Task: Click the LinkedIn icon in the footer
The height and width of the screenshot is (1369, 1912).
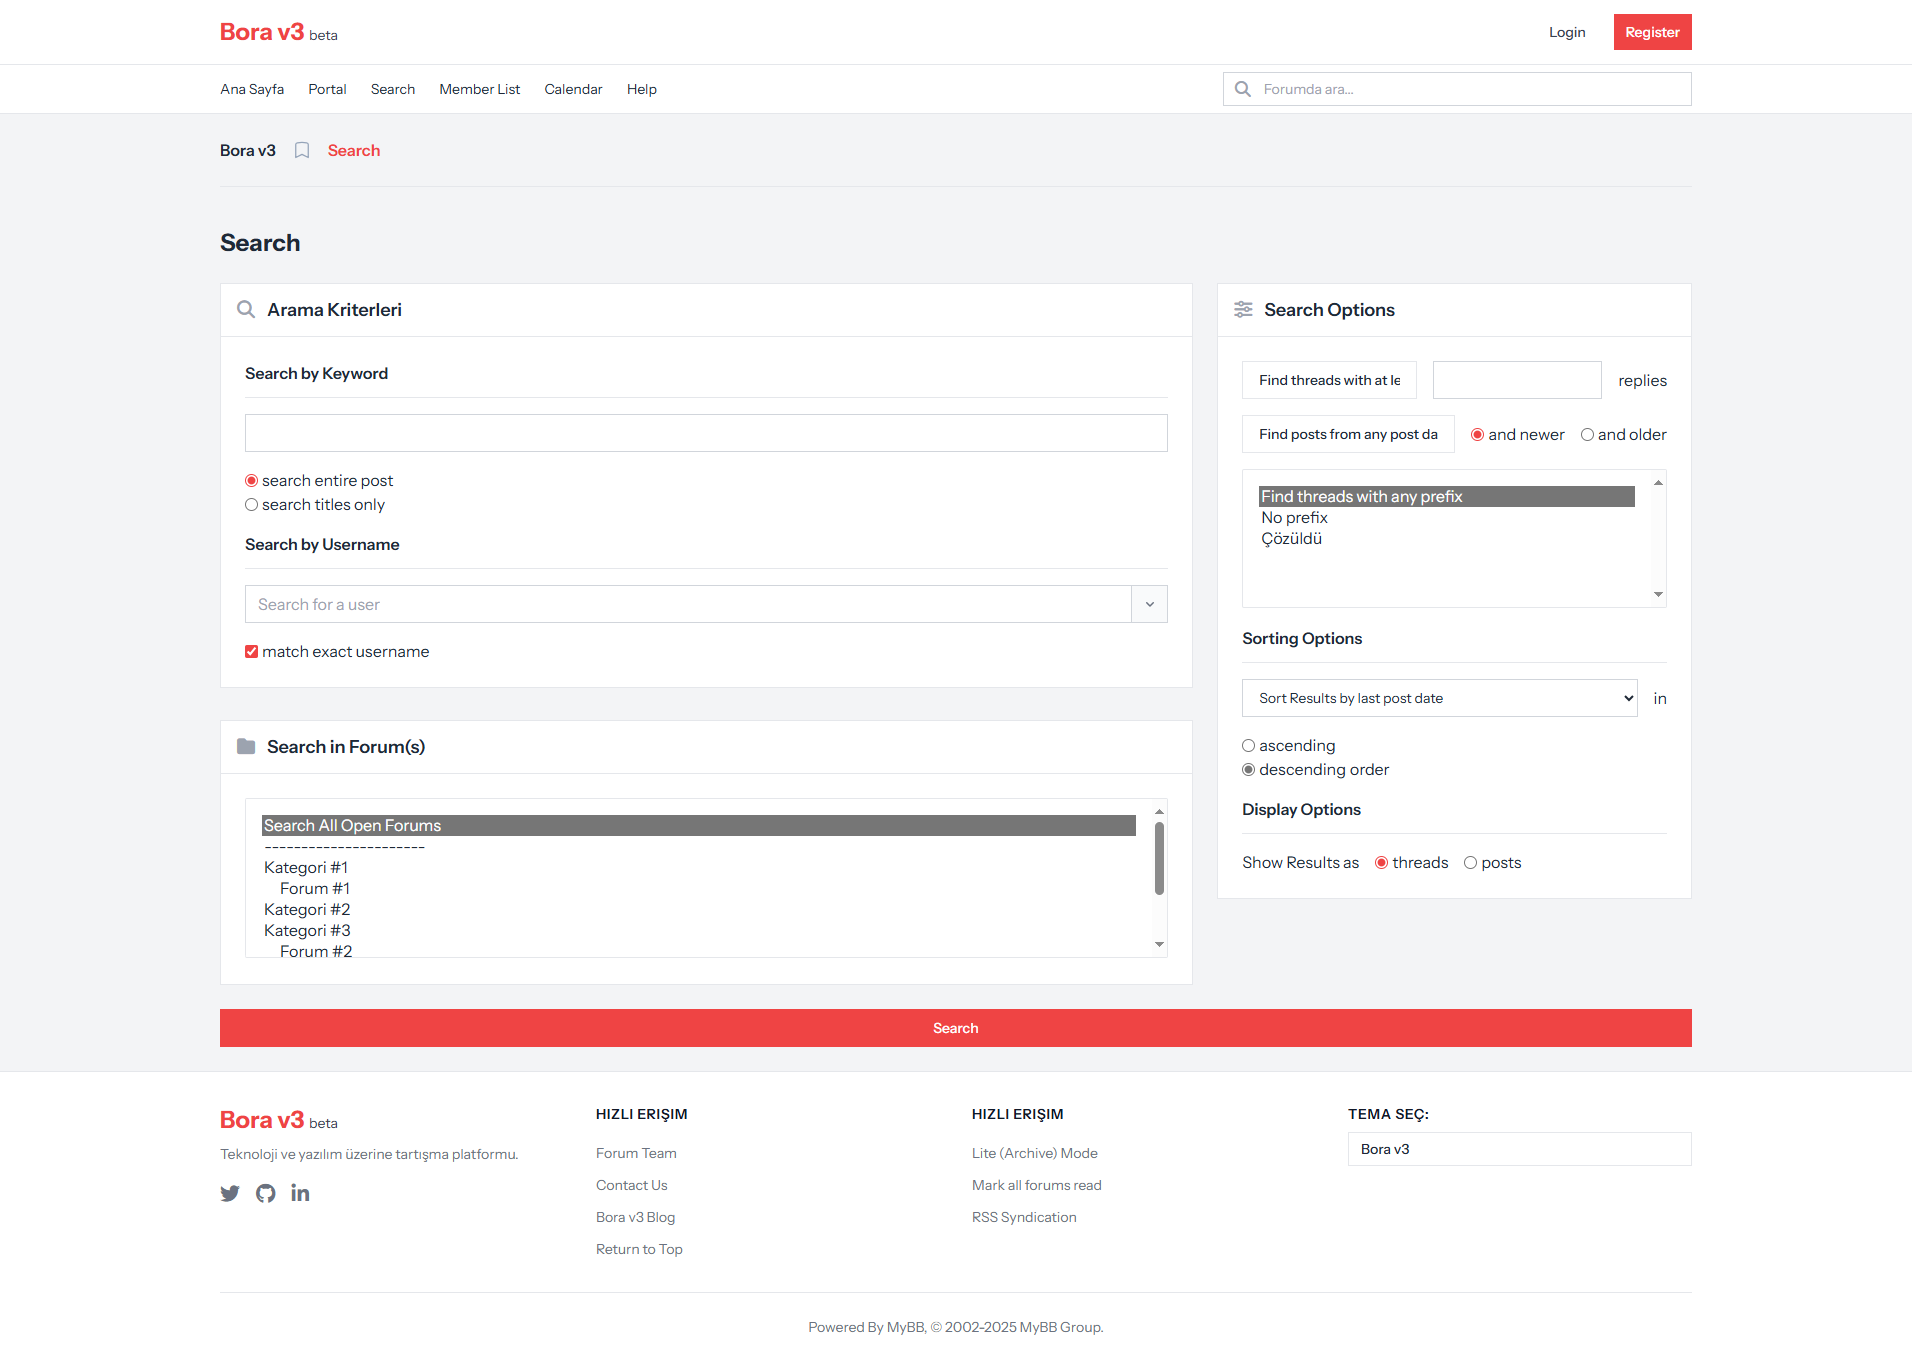Action: (x=300, y=1193)
